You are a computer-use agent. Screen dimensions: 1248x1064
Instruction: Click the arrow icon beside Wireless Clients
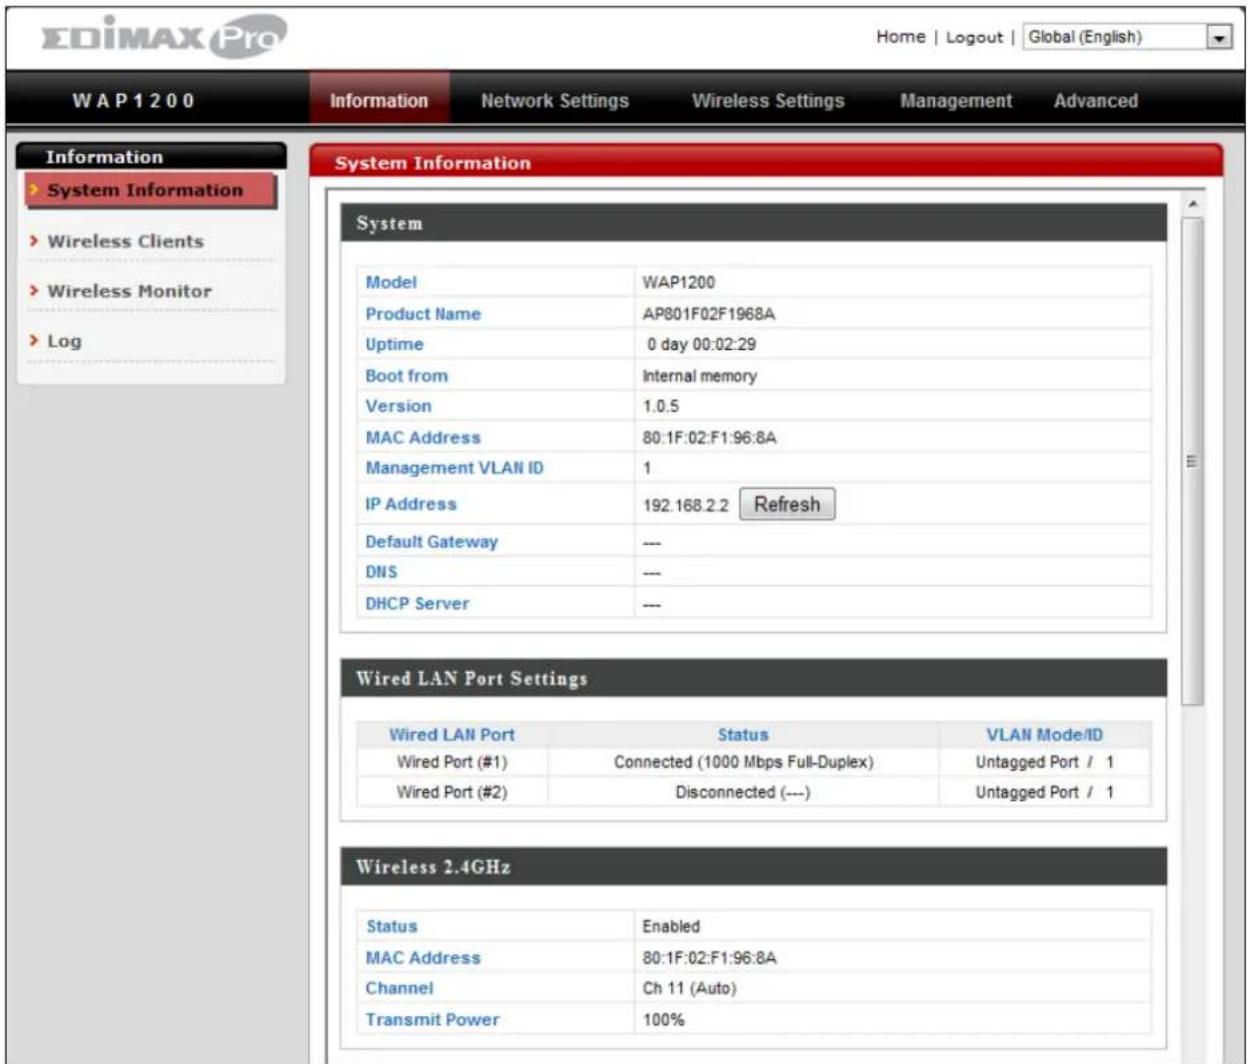pyautogui.click(x=34, y=241)
